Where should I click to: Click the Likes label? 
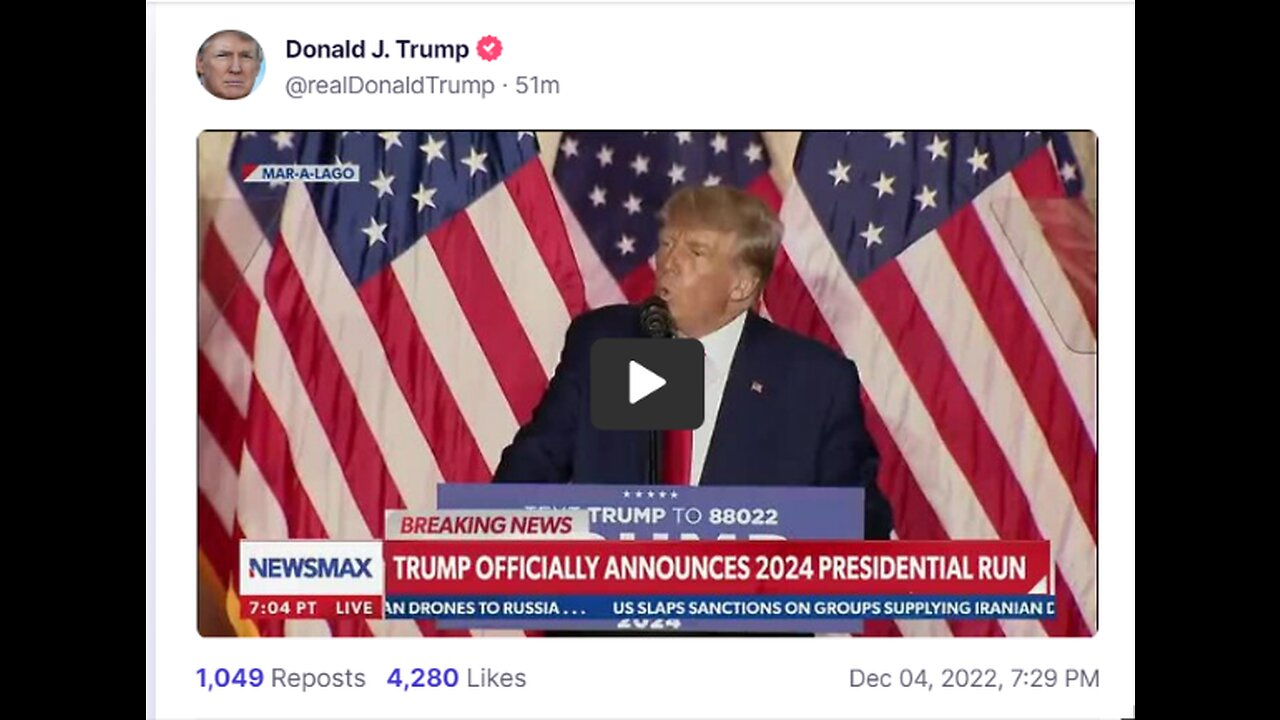coord(496,678)
